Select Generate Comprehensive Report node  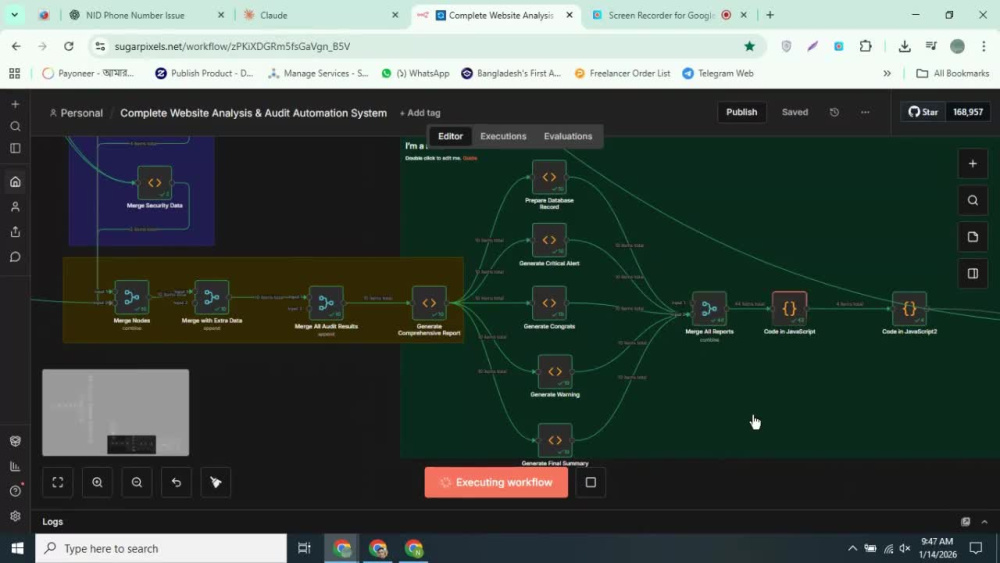(429, 303)
